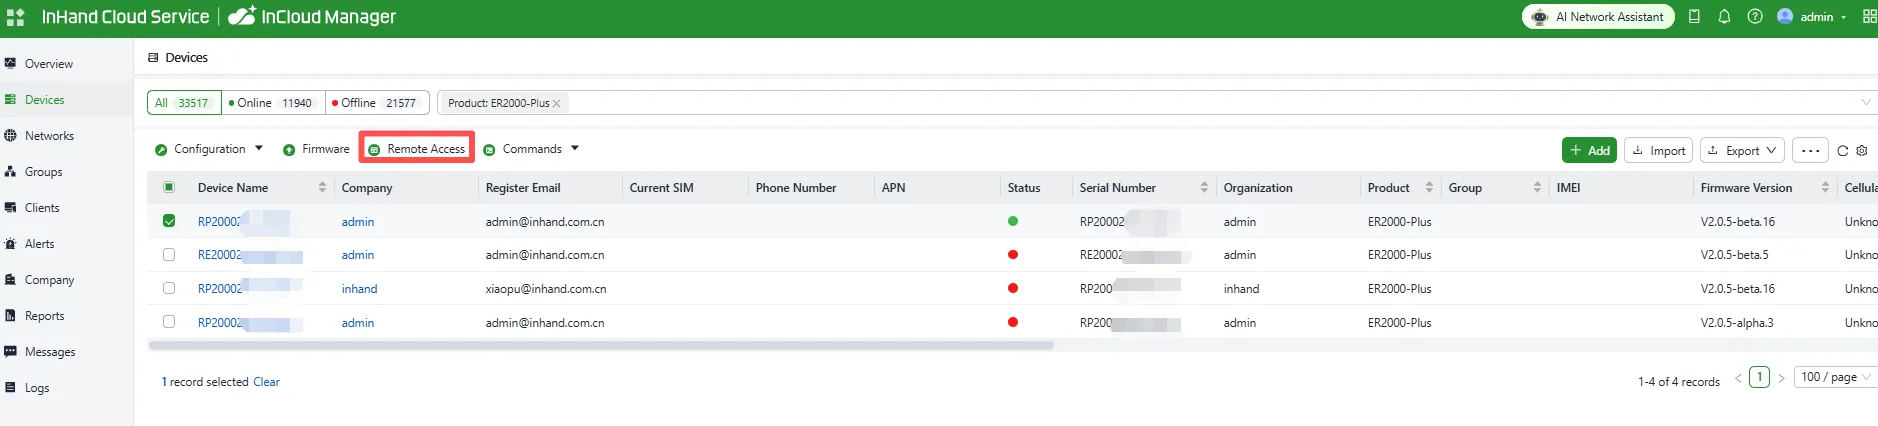
Task: Go to Overview in sidebar
Action: click(48, 64)
